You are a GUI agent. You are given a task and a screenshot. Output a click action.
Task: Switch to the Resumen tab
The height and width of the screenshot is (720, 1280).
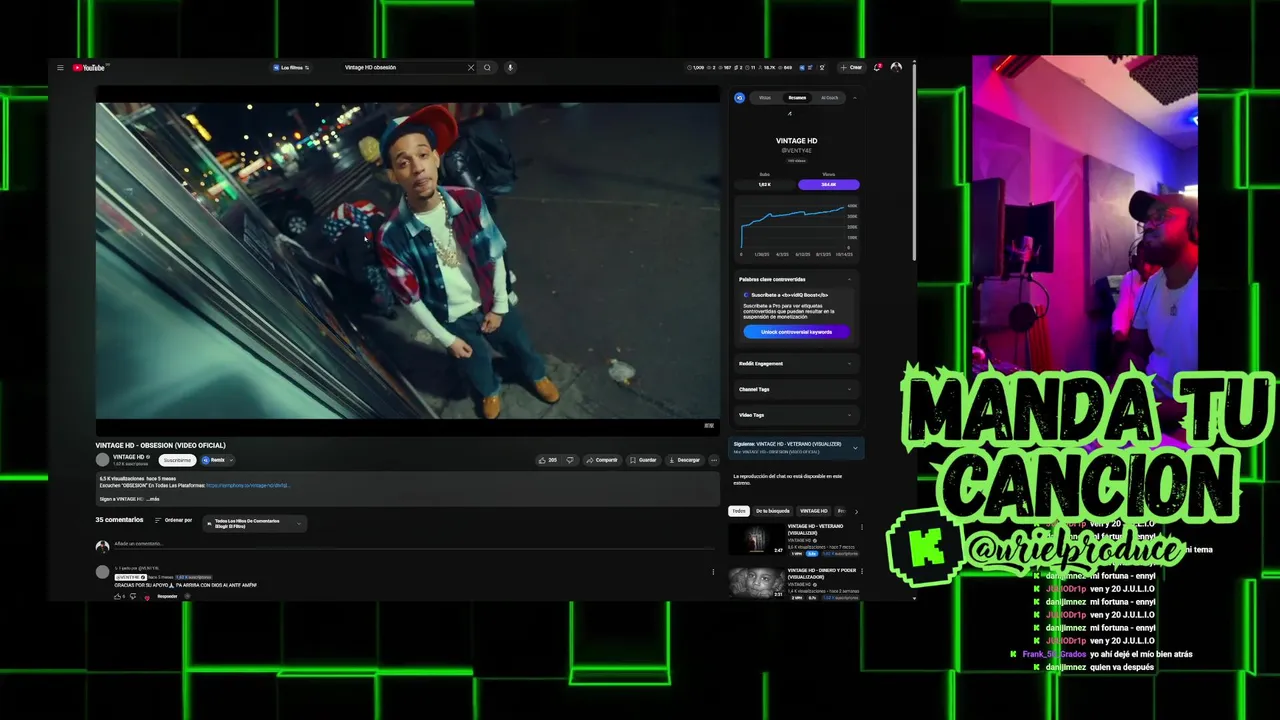click(x=797, y=98)
